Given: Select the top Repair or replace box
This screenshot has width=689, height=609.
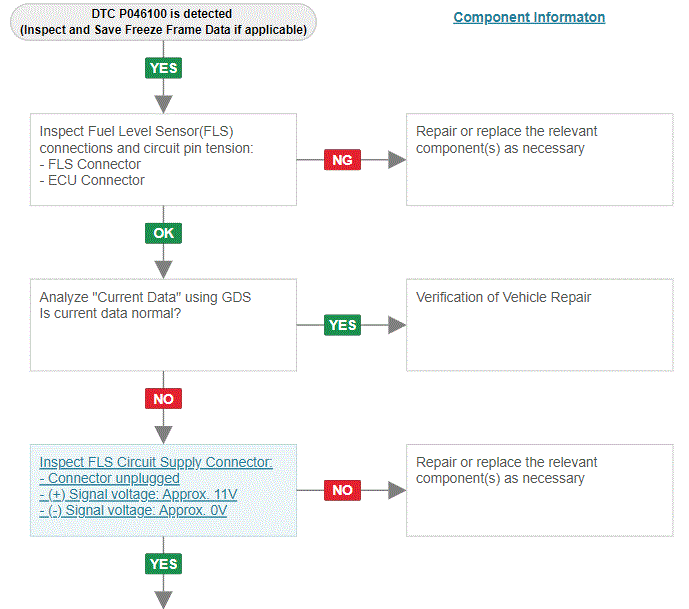Looking at the screenshot, I should pyautogui.click(x=540, y=160).
